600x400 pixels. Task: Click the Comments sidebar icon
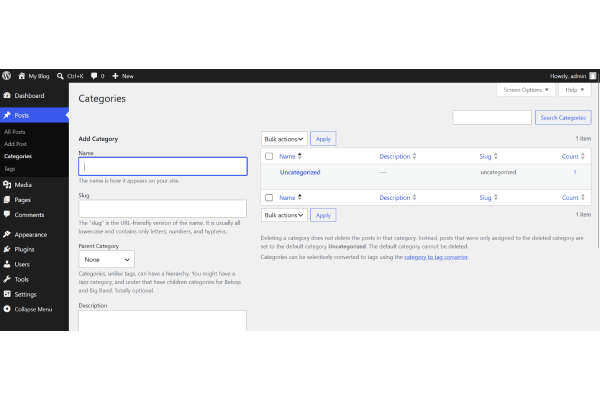coord(7,215)
